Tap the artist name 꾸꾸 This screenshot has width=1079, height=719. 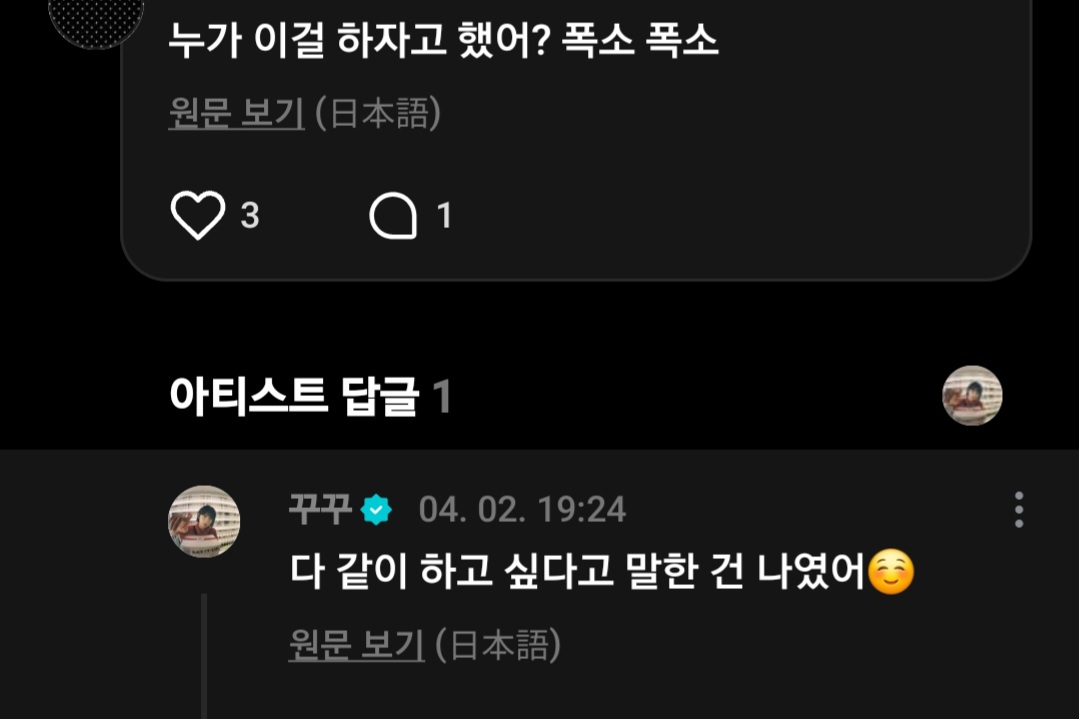pos(320,510)
